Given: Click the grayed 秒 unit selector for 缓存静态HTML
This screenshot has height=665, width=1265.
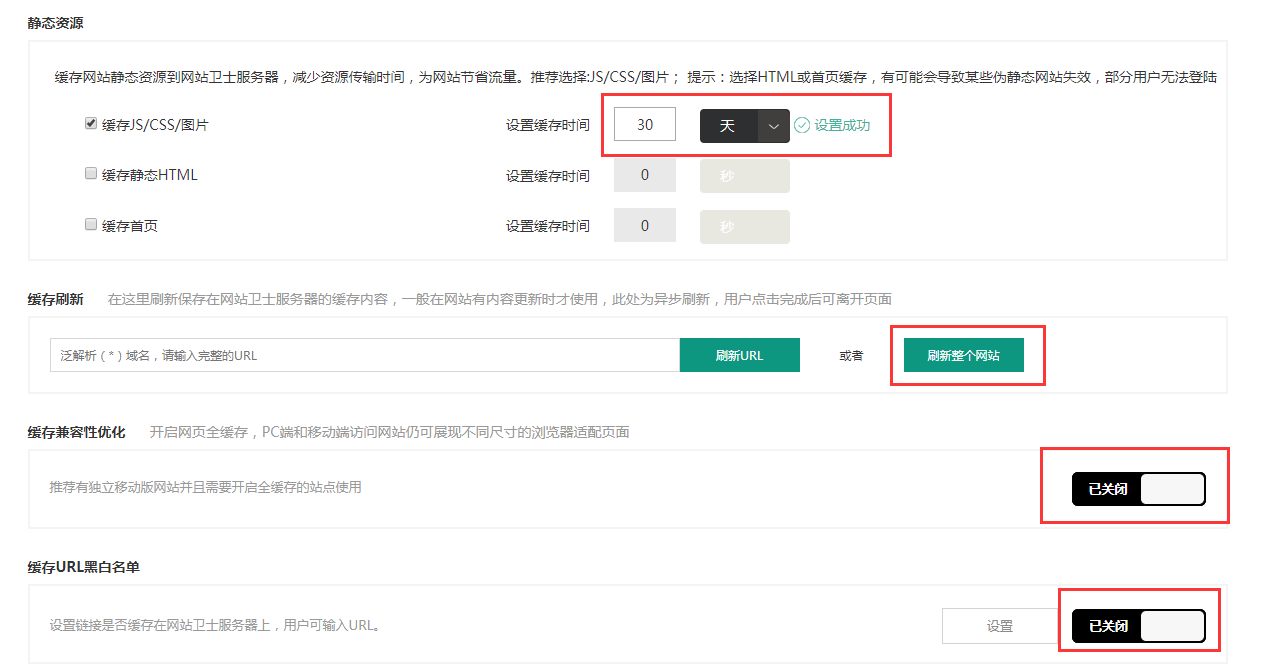Looking at the screenshot, I should tap(744, 175).
